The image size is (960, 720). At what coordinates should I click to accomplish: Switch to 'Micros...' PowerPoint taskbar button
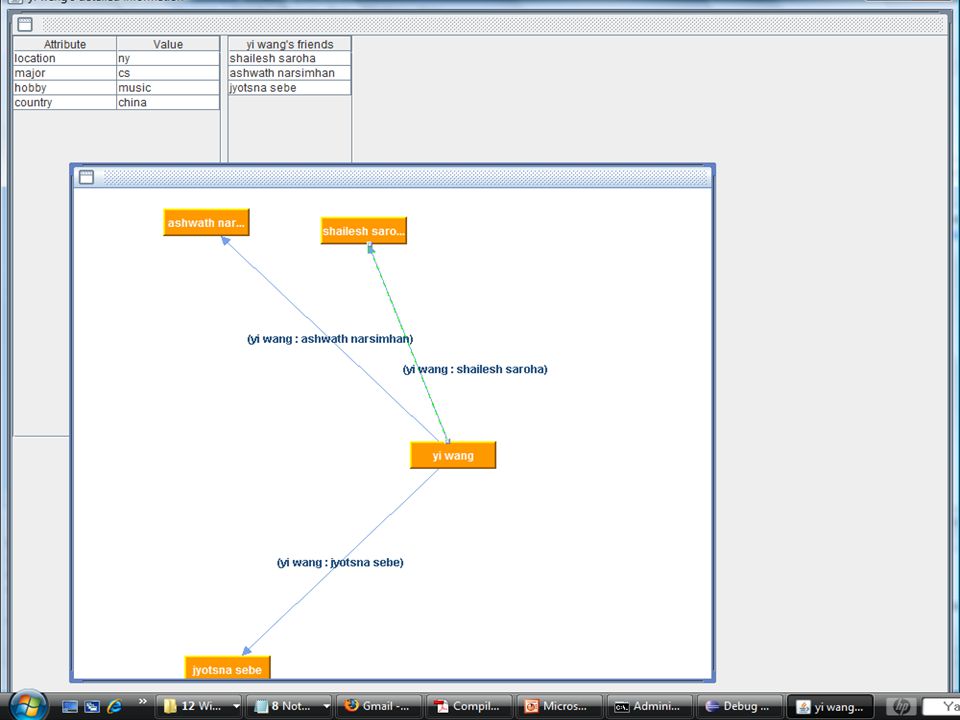coord(559,706)
